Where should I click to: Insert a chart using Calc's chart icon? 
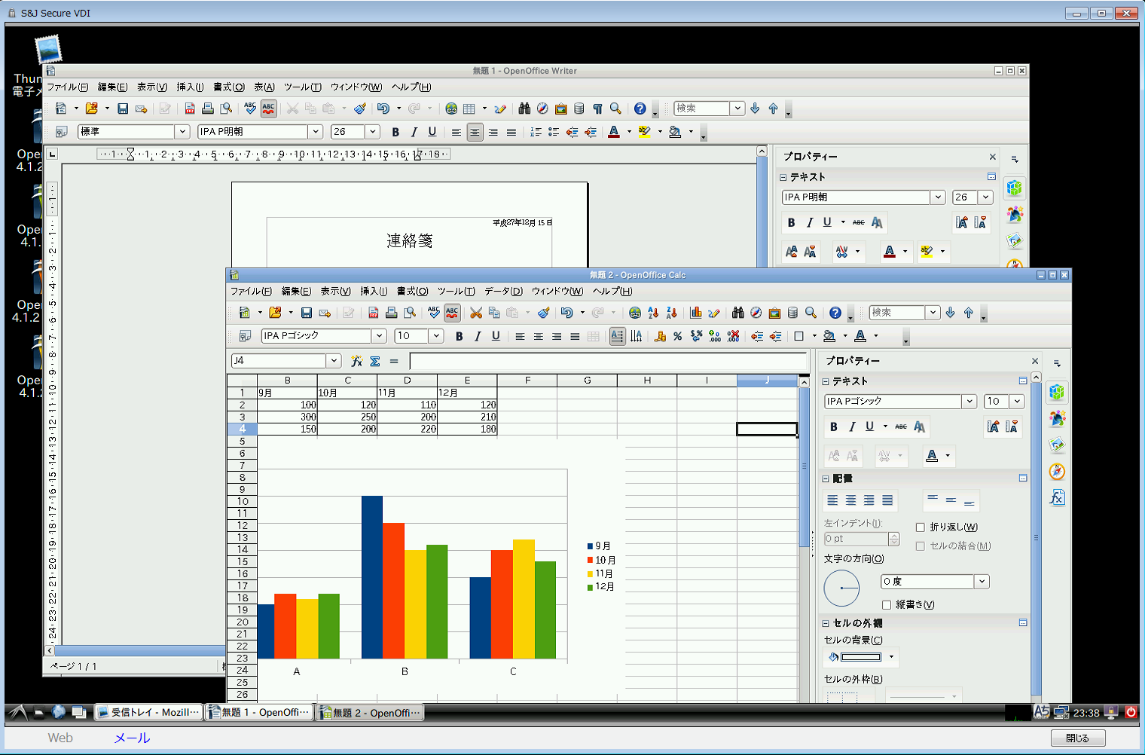tap(695, 313)
